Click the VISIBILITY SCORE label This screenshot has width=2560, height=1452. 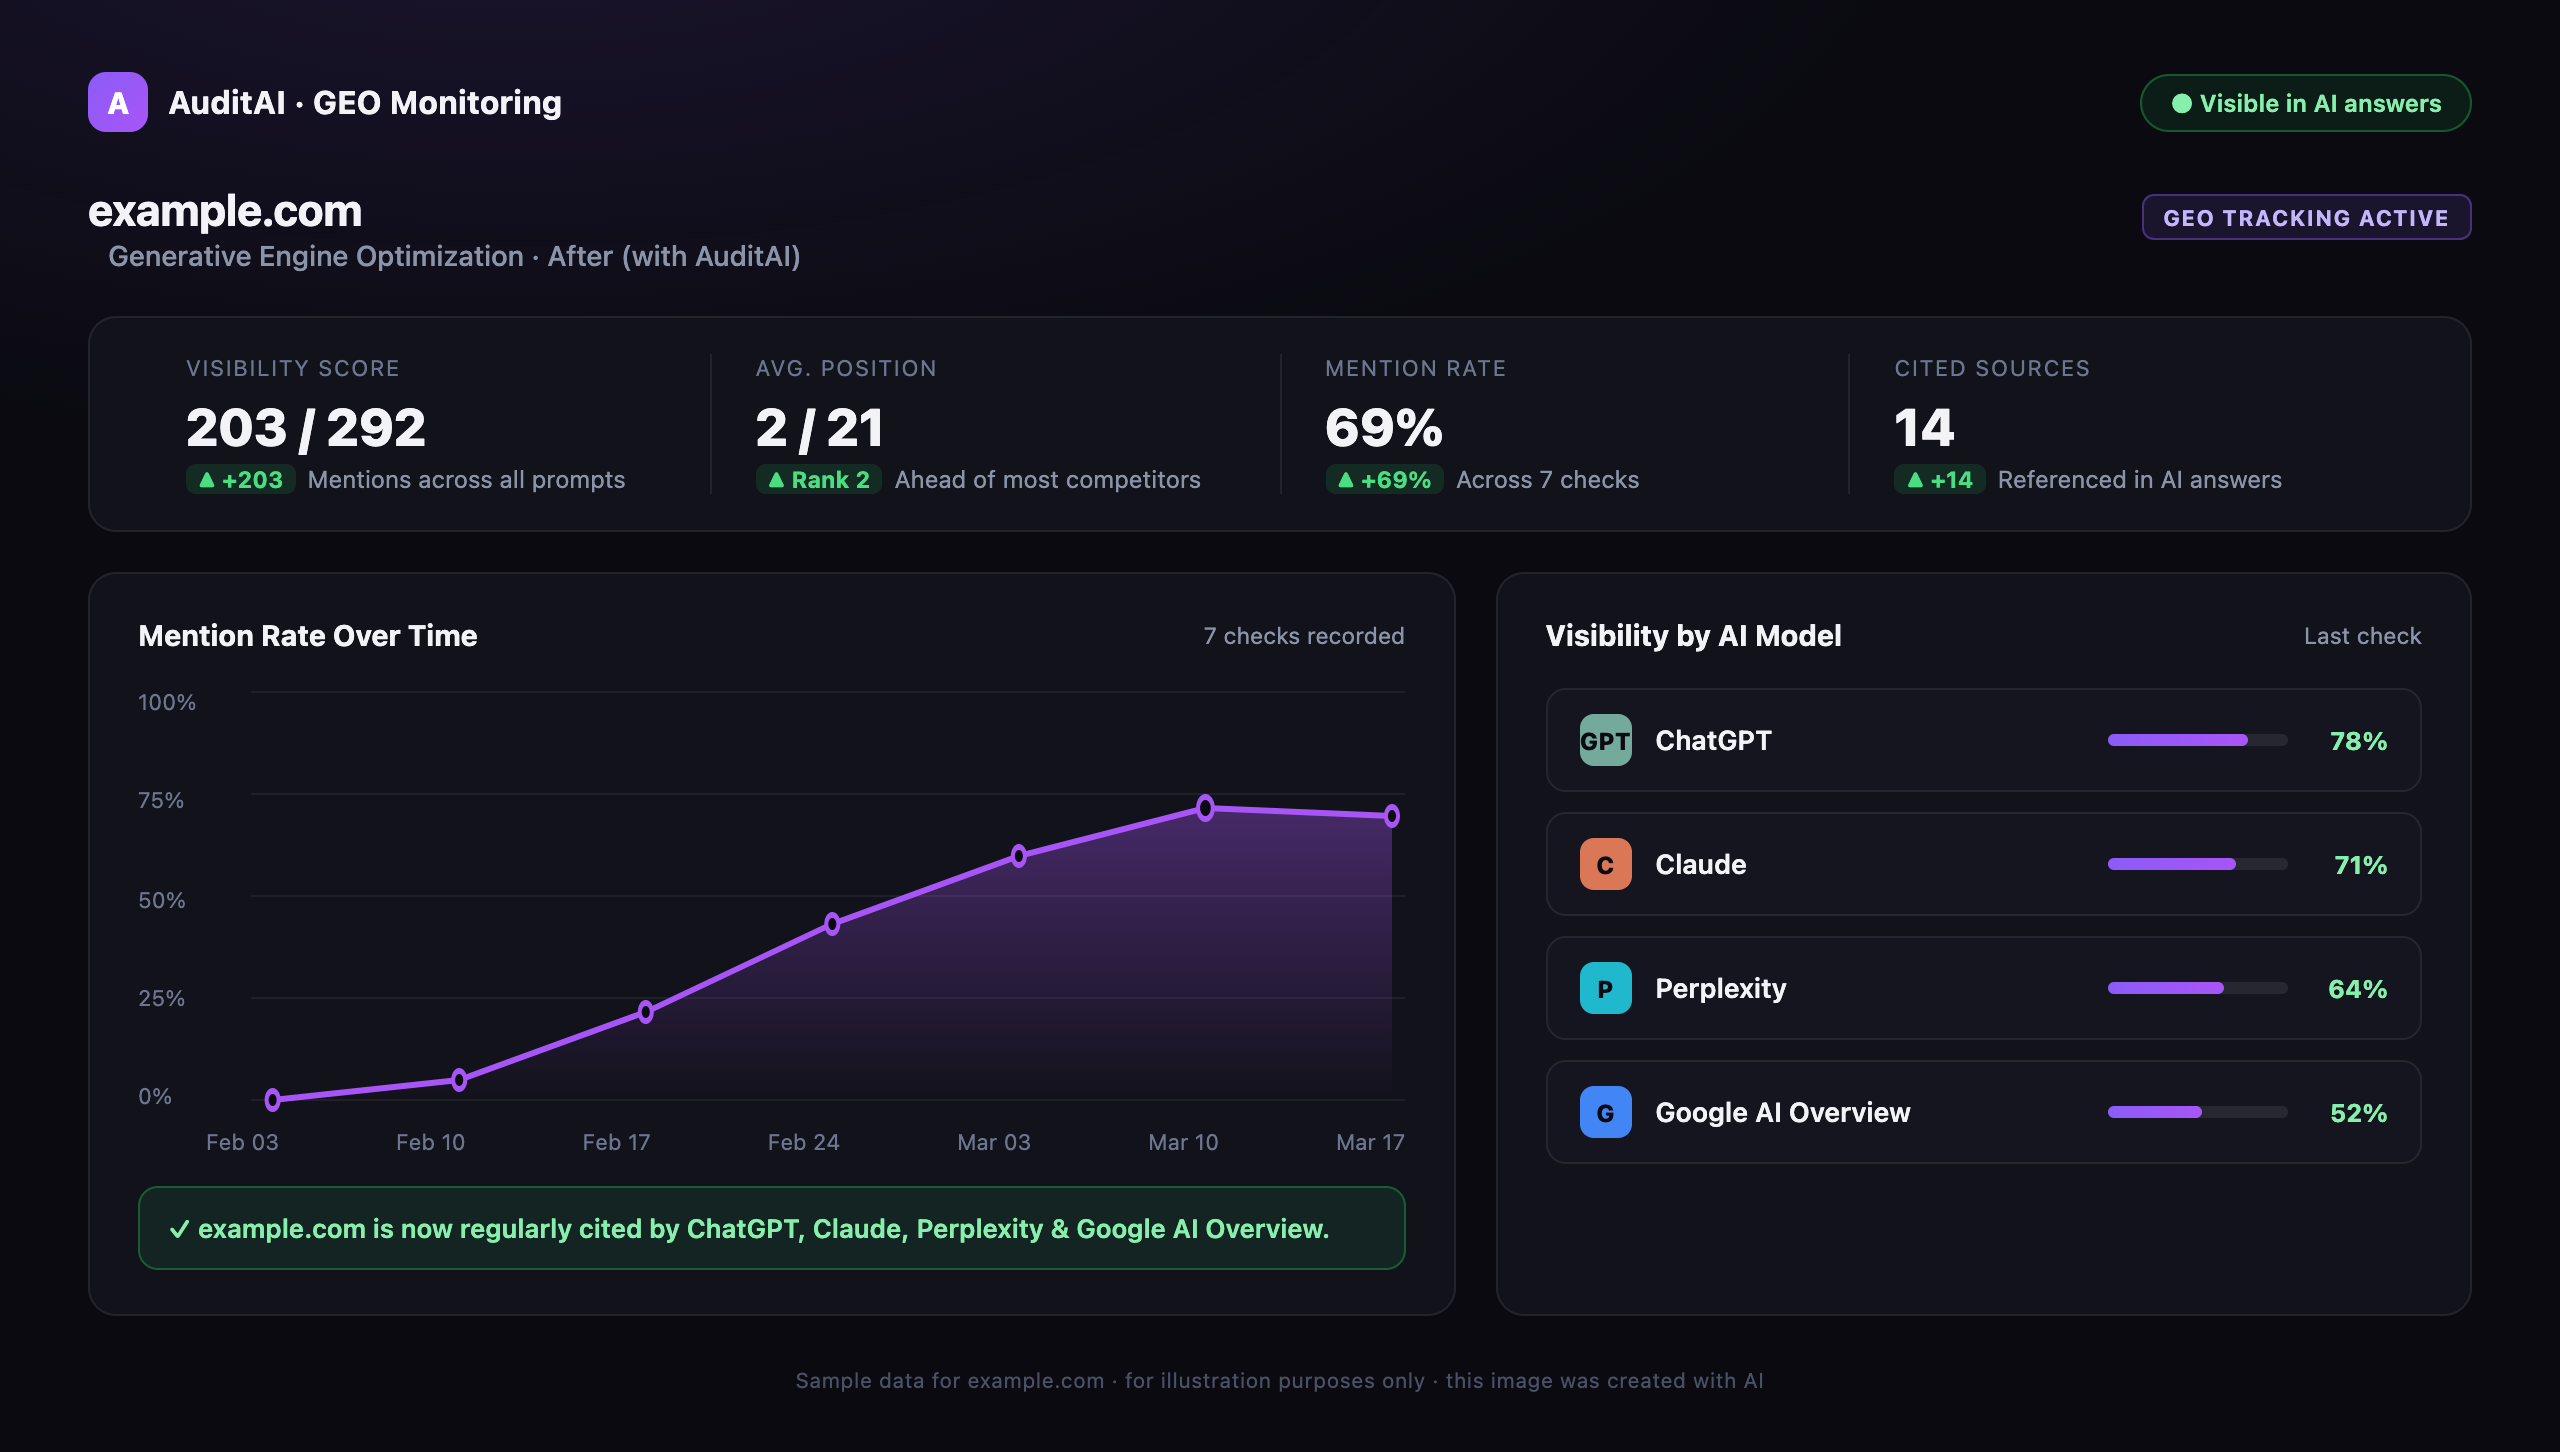(x=293, y=368)
